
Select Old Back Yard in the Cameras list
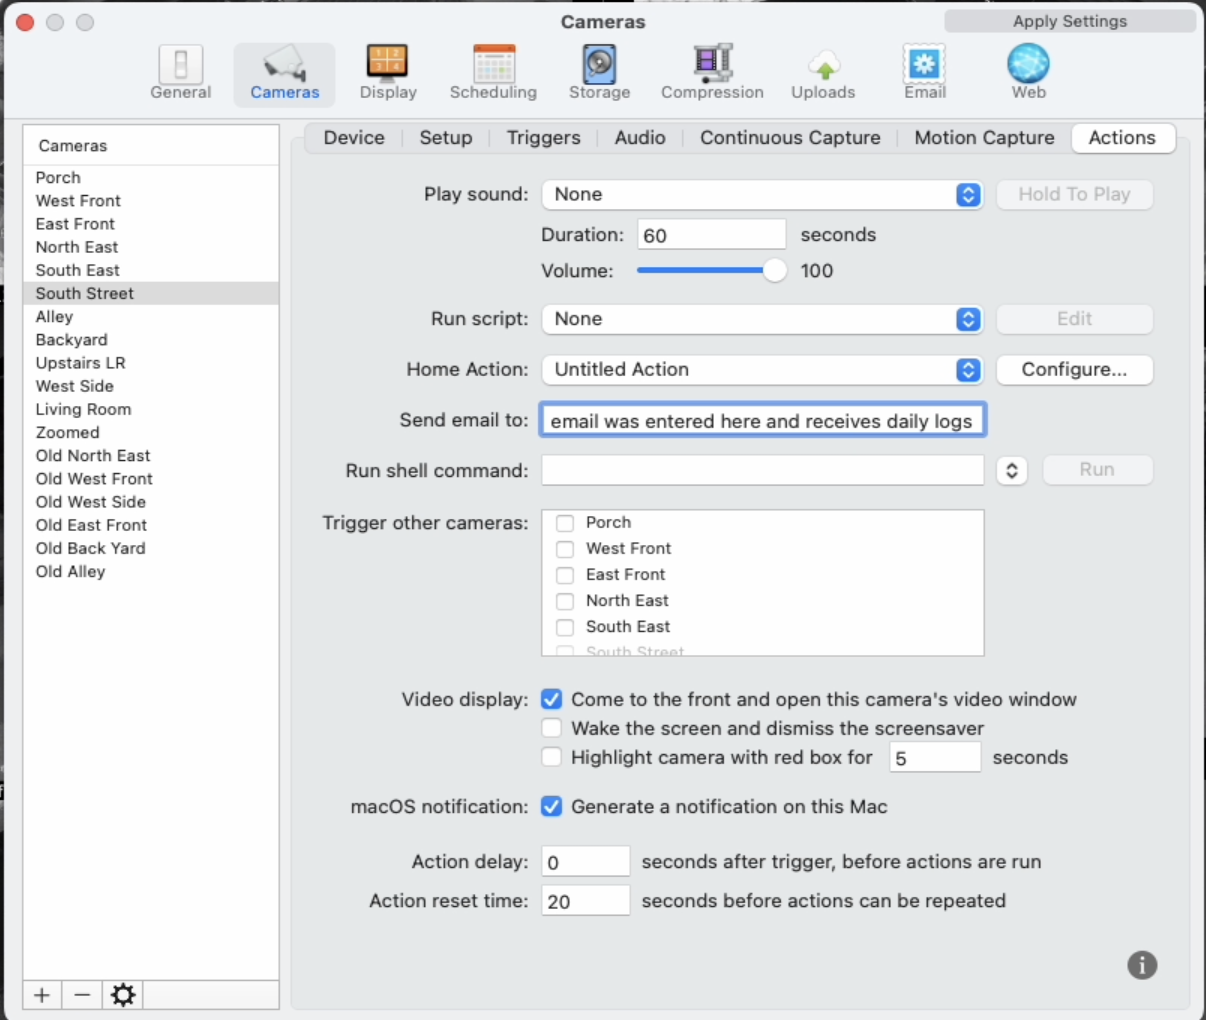151,548
